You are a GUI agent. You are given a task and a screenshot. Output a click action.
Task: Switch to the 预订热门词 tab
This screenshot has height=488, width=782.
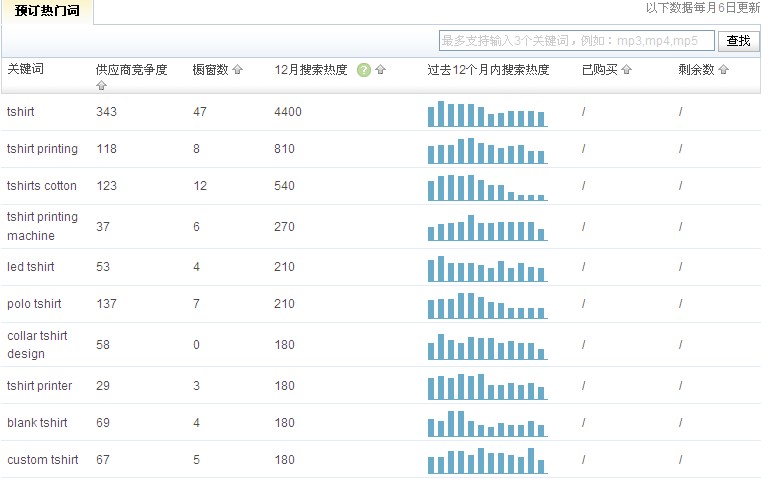pyautogui.click(x=47, y=11)
